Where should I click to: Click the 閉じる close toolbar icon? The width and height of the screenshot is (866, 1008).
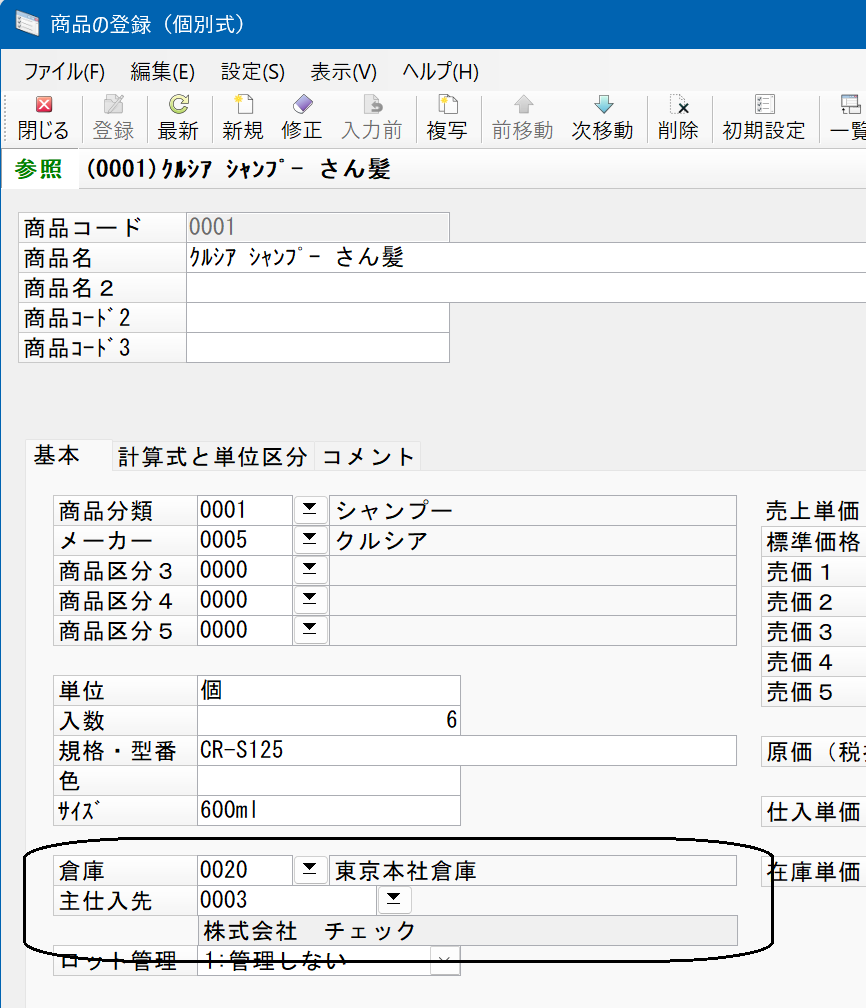pyautogui.click(x=43, y=105)
